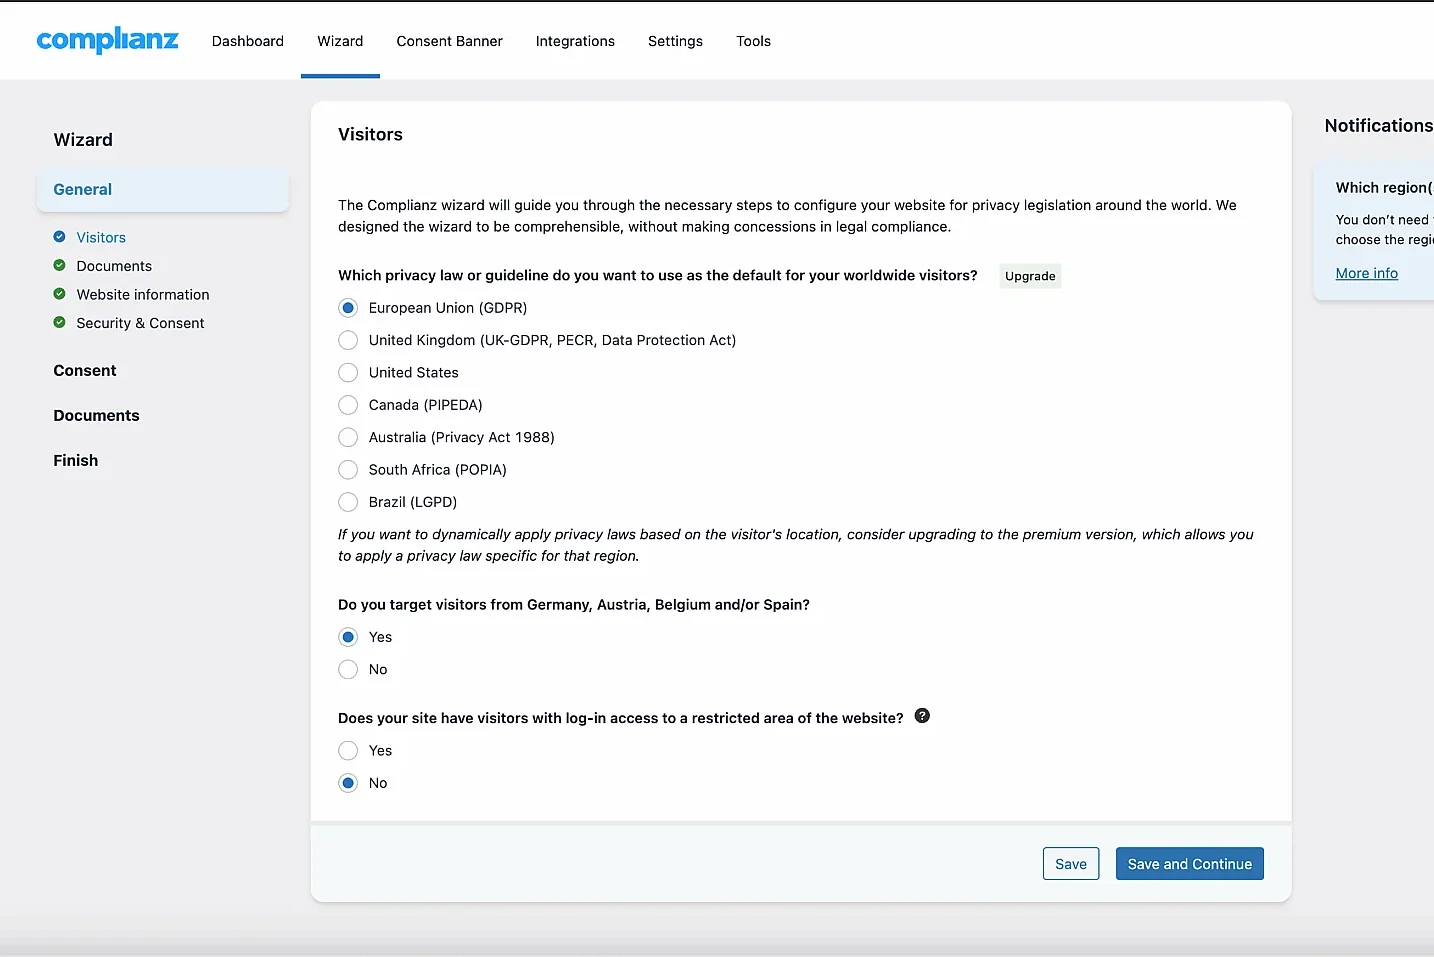The image size is (1434, 957).
Task: Open the Visitors step in sidebar
Action: click(x=101, y=237)
